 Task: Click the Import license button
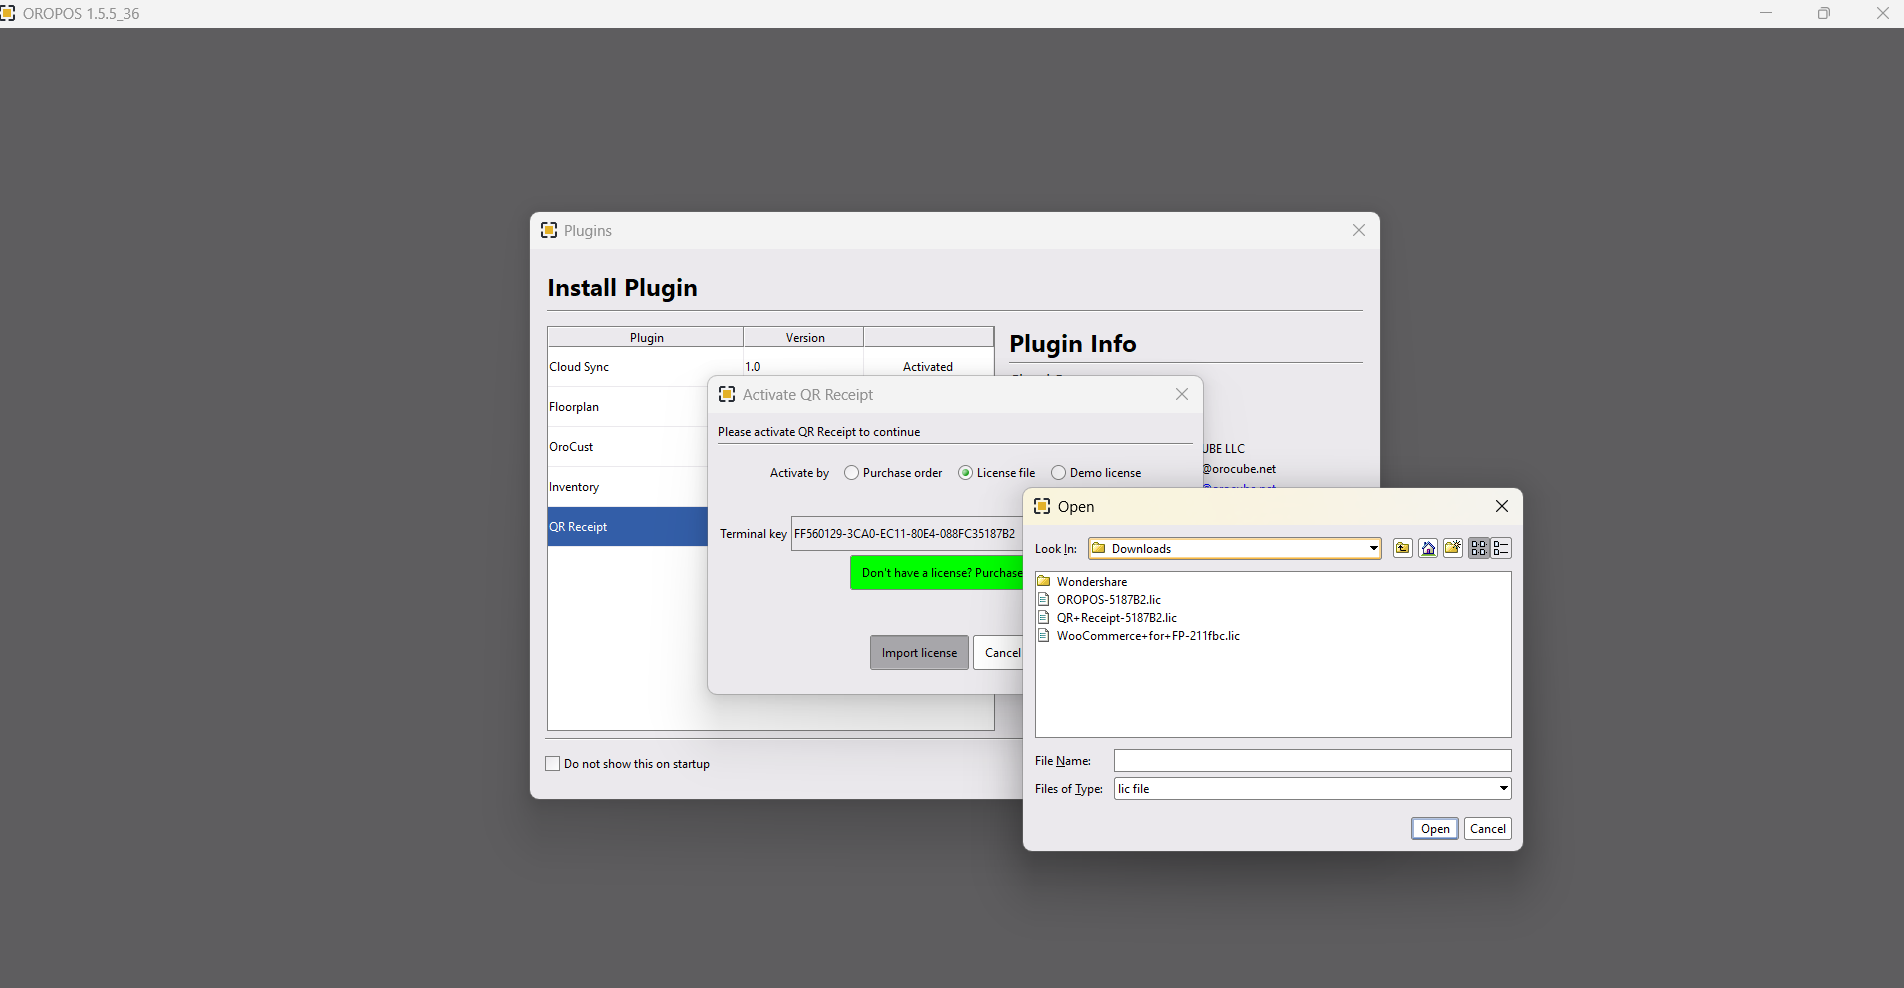coord(919,653)
